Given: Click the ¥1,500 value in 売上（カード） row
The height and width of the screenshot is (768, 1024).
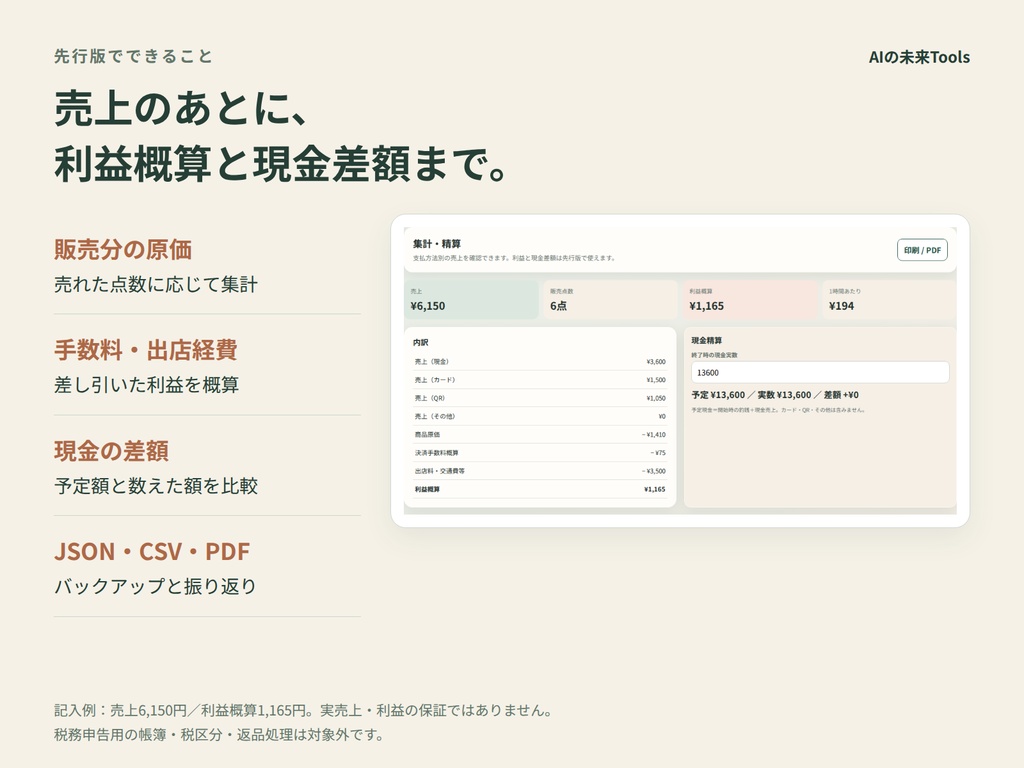Looking at the screenshot, I should [656, 379].
